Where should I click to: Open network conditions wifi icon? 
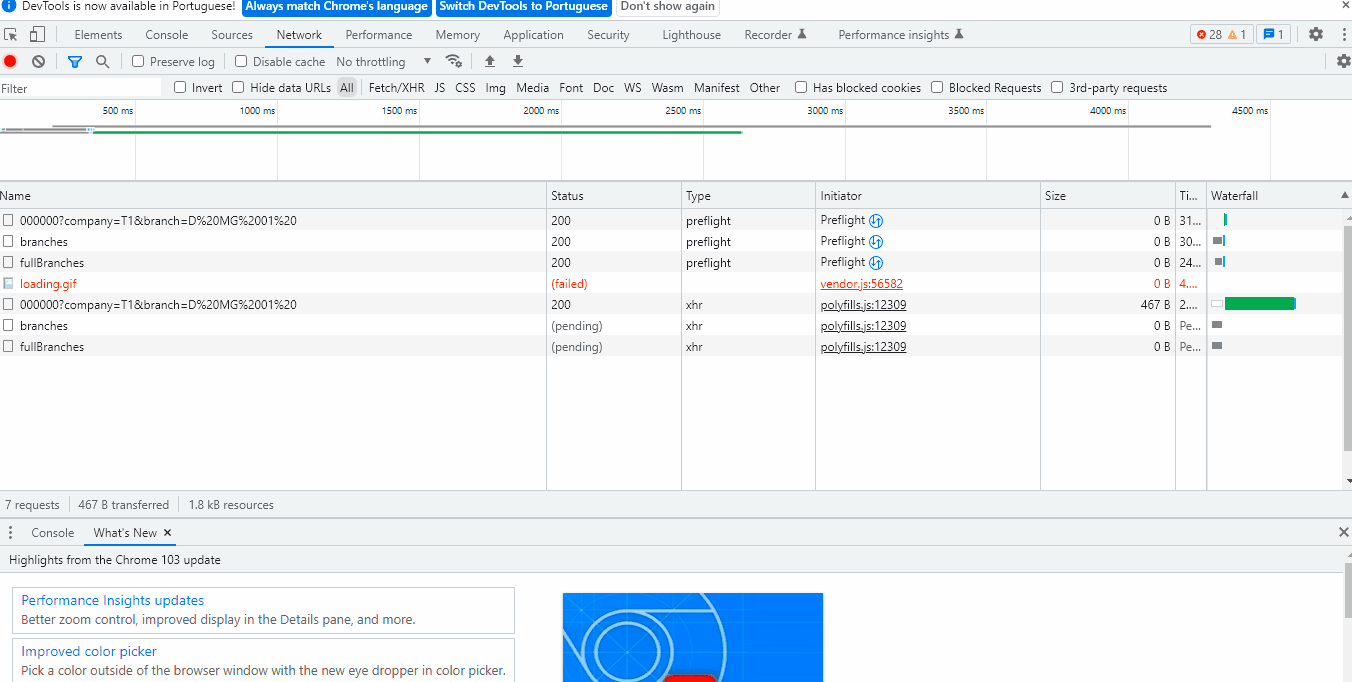click(454, 61)
